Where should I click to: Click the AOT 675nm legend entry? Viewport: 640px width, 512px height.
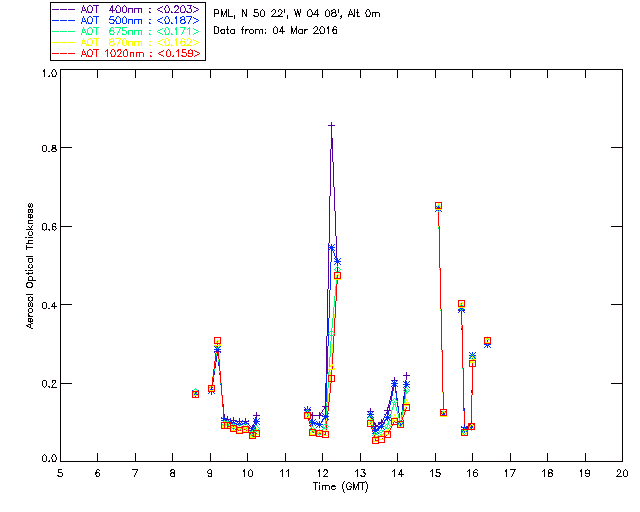(x=126, y=31)
